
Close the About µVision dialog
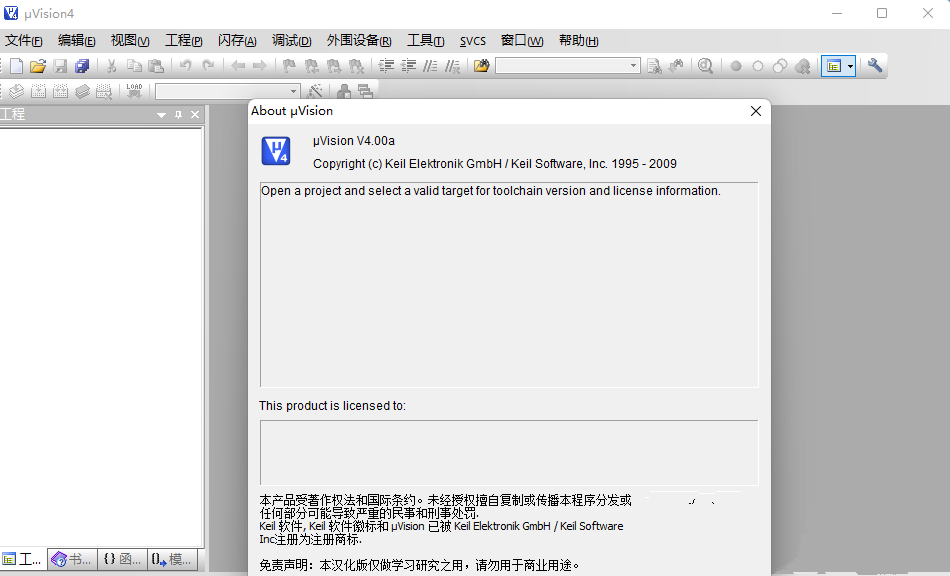click(756, 111)
